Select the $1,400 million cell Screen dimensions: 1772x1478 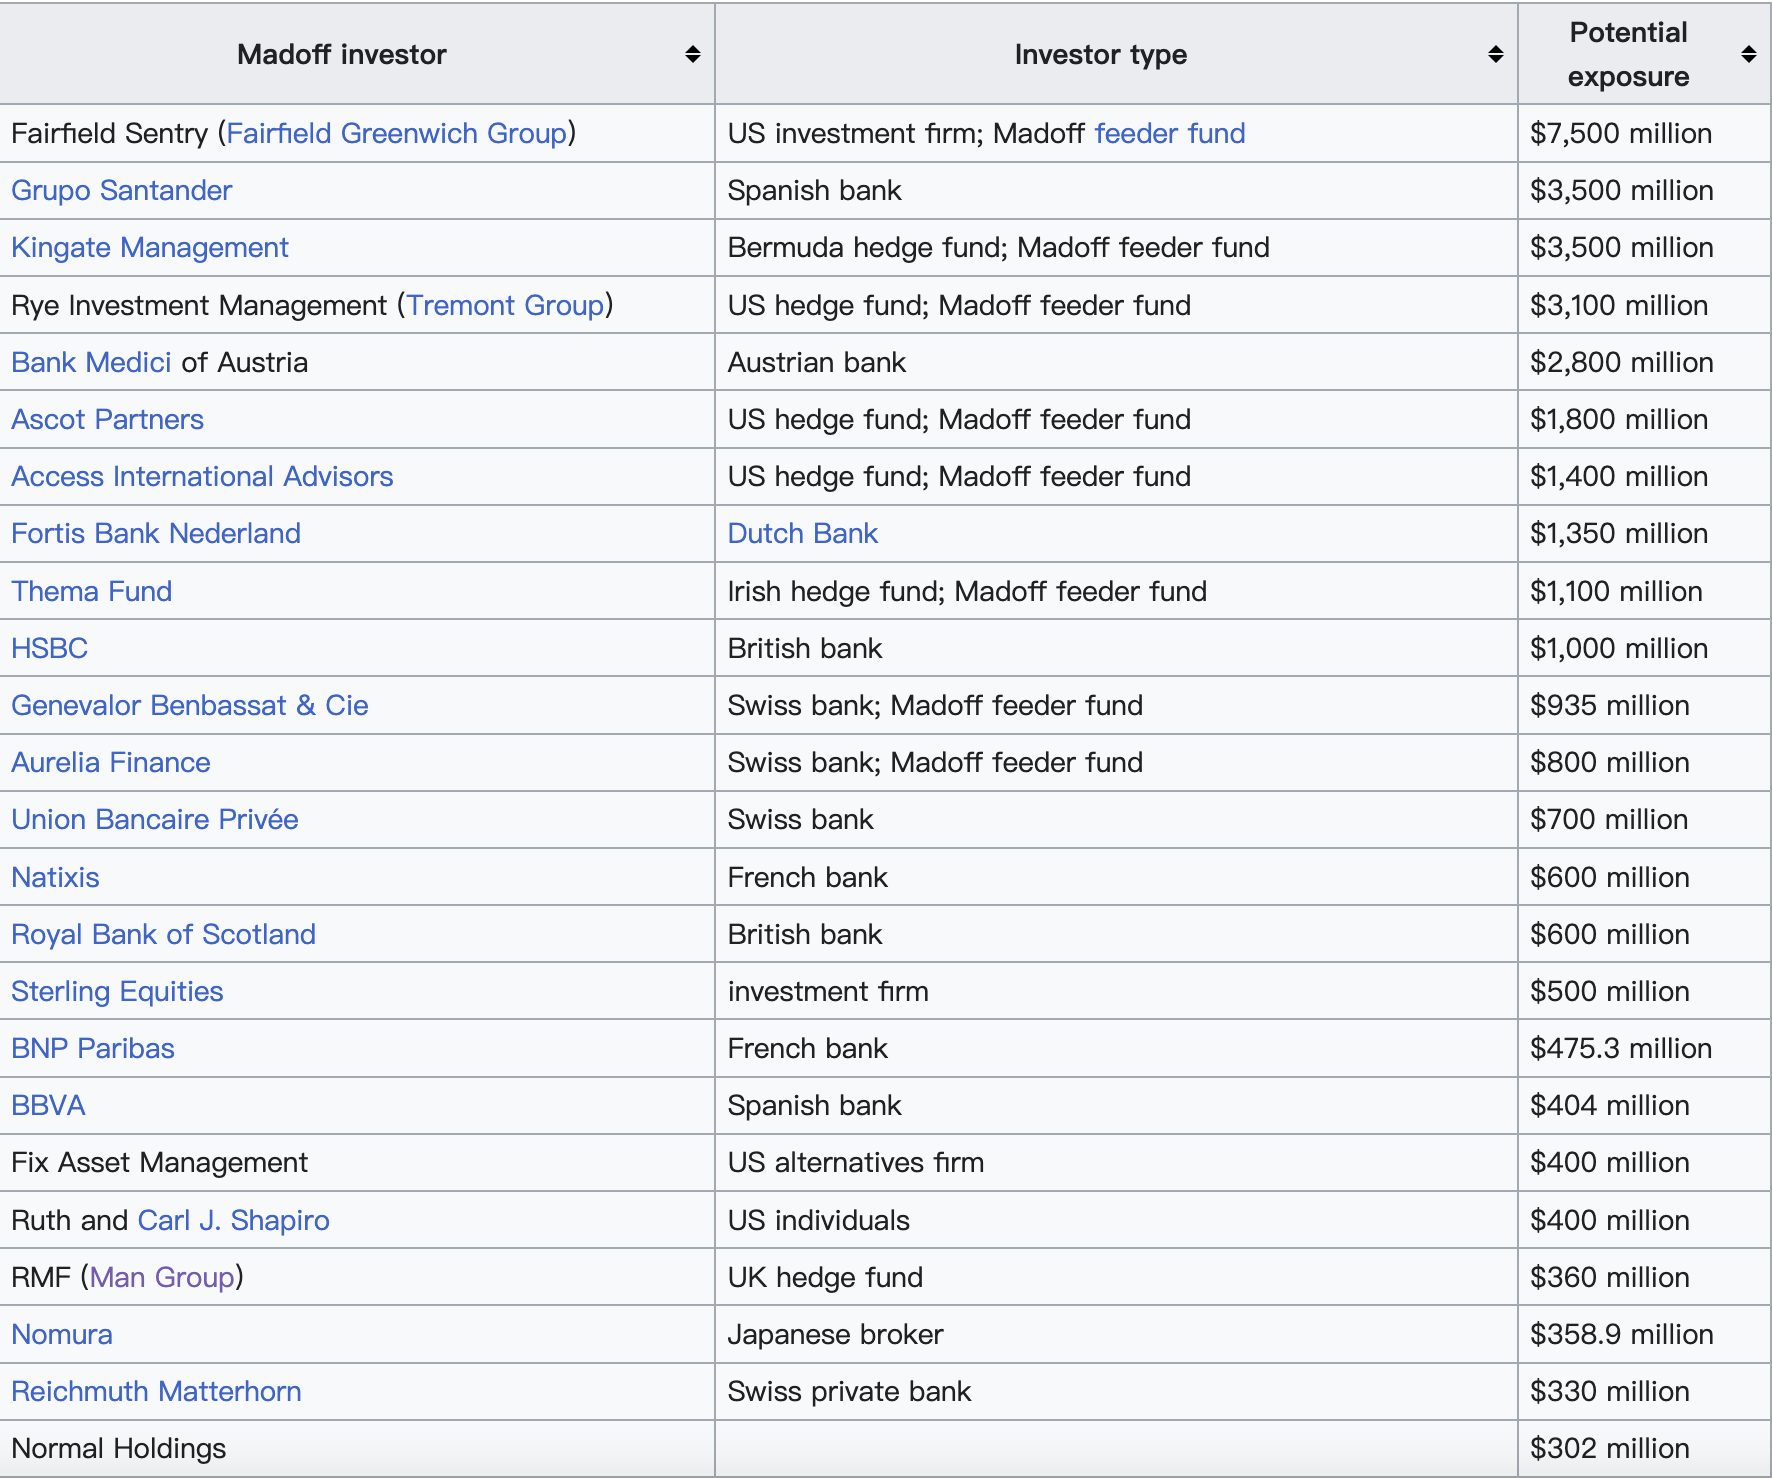[1644, 476]
